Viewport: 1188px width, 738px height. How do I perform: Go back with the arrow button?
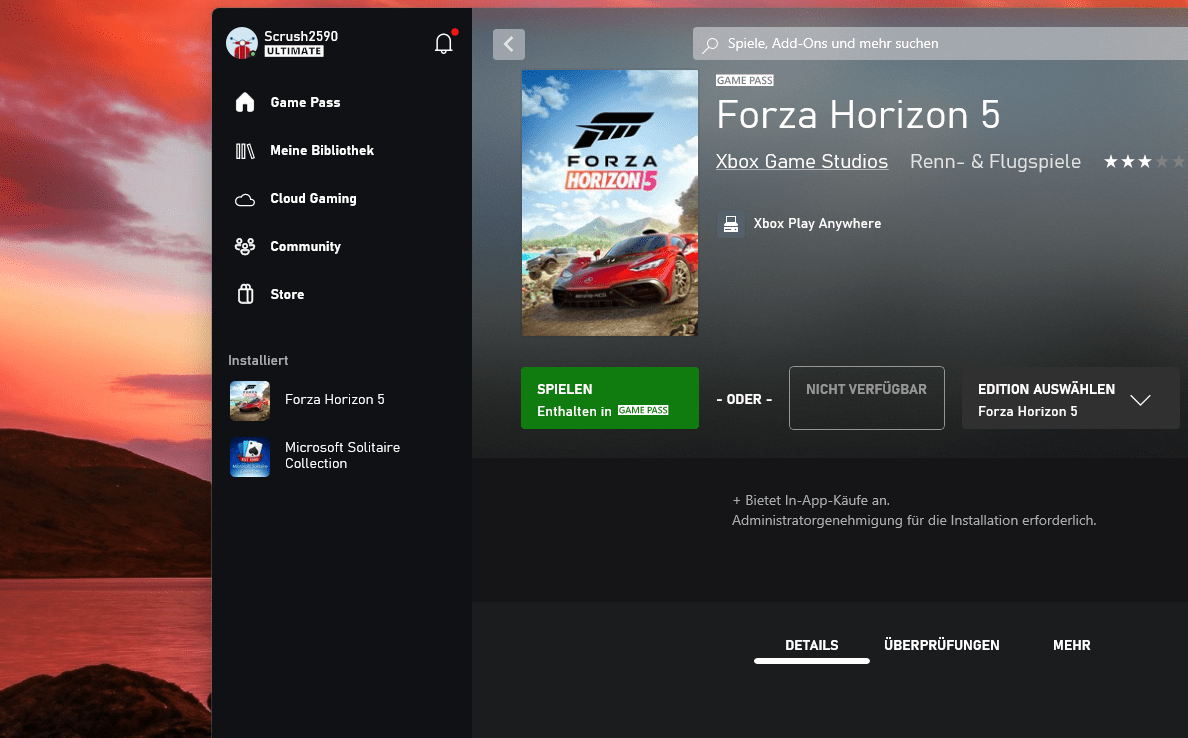508,45
